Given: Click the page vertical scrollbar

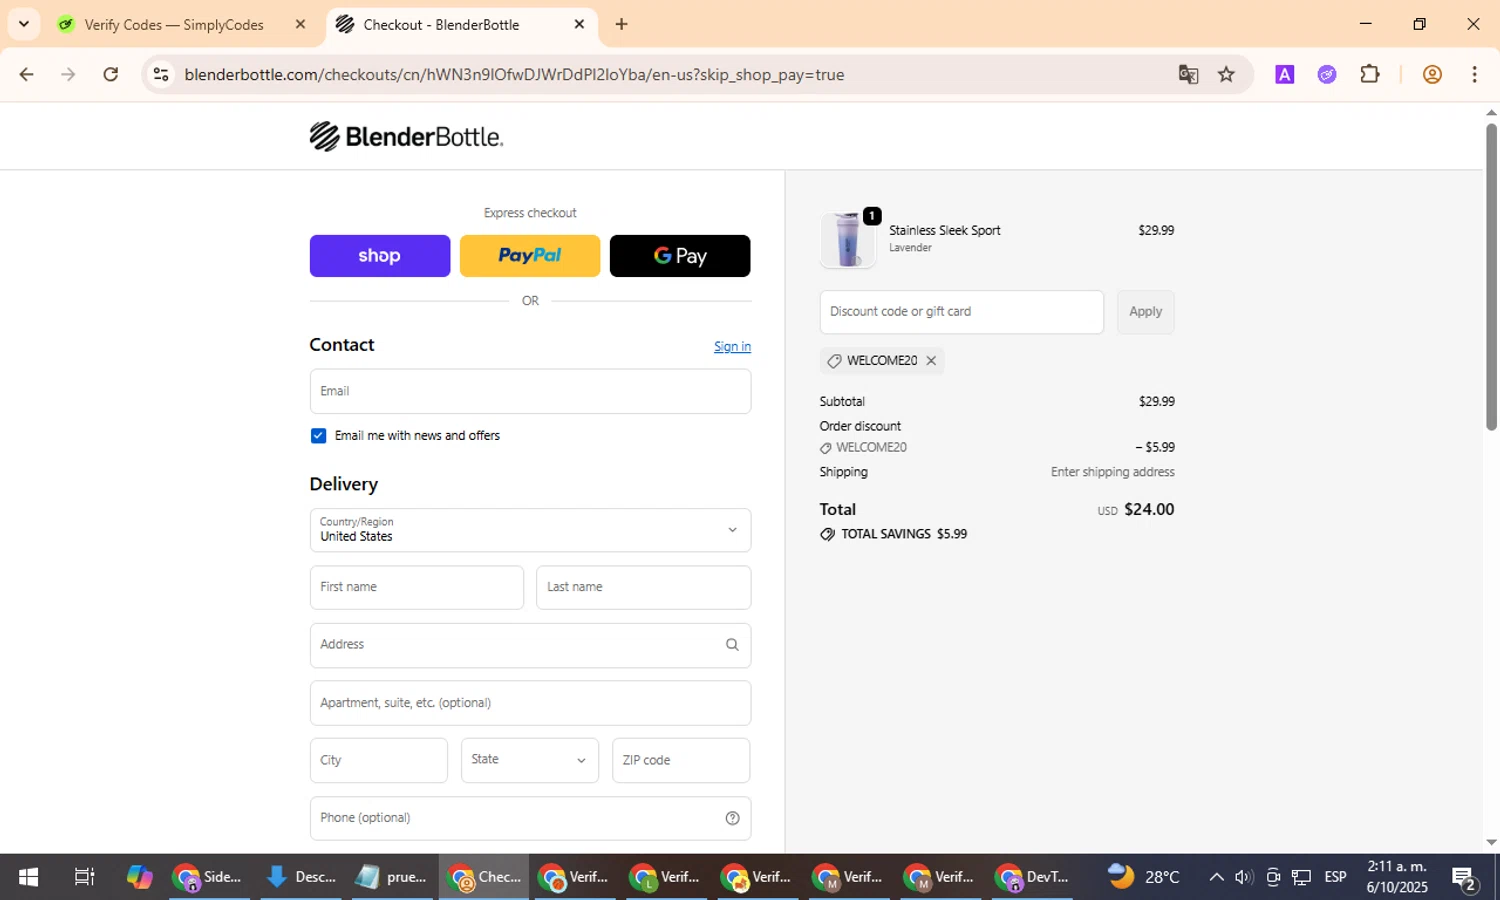Looking at the screenshot, I should [x=1491, y=277].
